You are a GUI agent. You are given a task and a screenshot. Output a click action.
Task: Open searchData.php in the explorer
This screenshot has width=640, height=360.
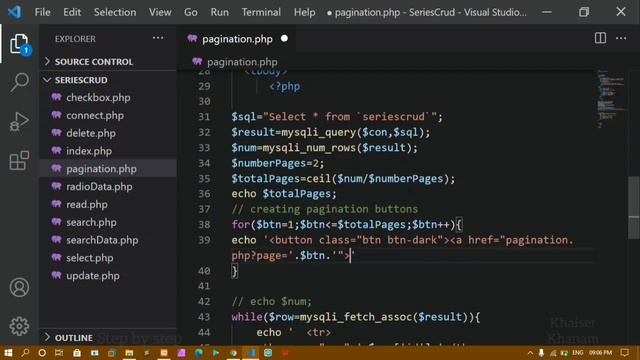click(x=102, y=240)
